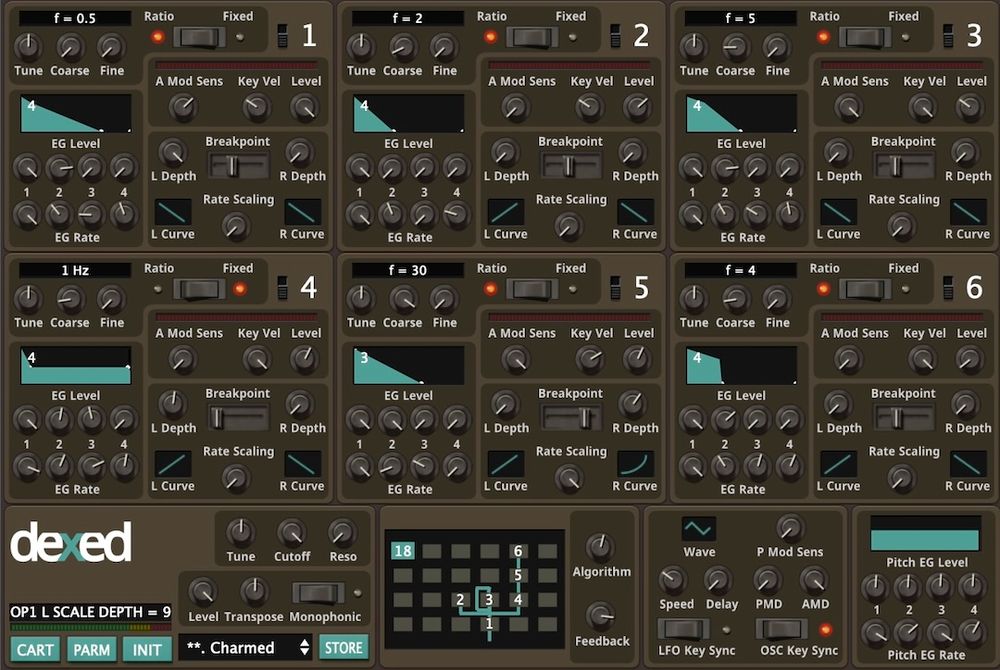Screen dimensions: 1000x670
Task: Toggle the LFO Key Sync switch
Action: click(684, 630)
